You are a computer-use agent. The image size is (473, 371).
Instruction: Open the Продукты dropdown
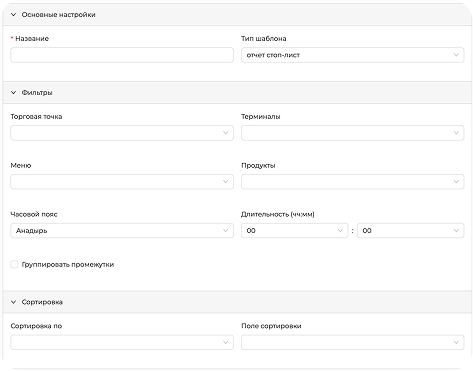click(353, 182)
